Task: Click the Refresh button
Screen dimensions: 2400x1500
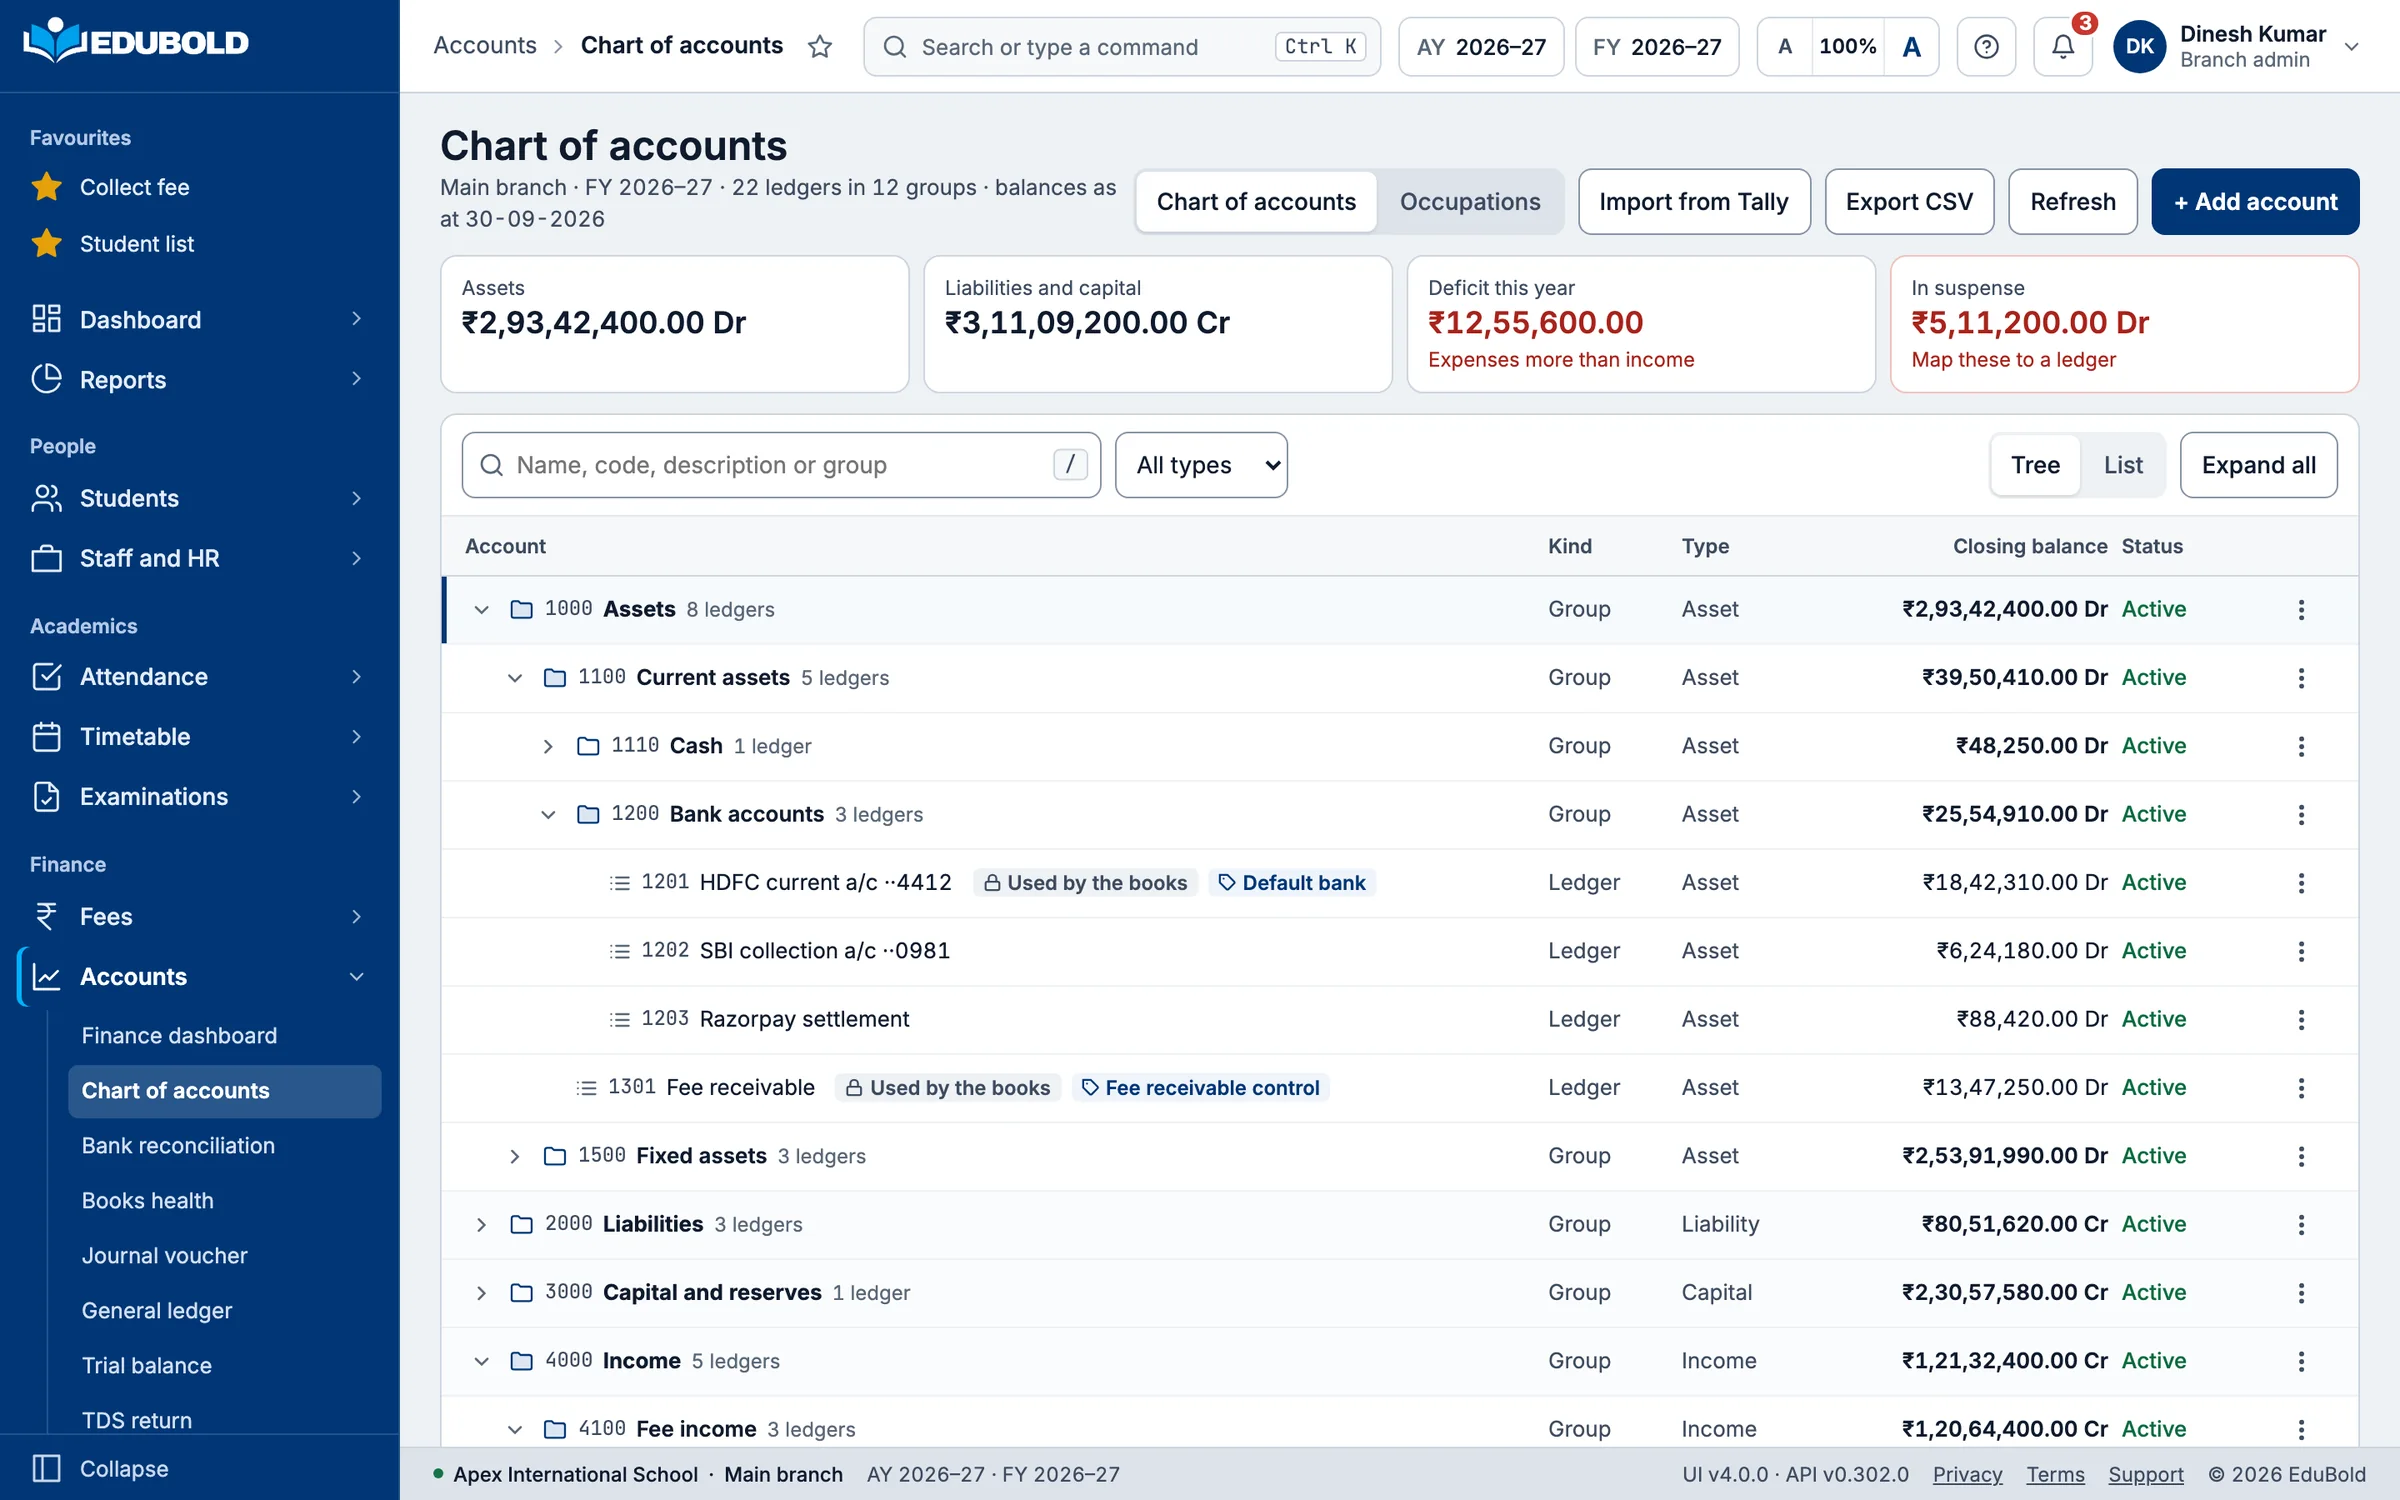Action: [2072, 201]
